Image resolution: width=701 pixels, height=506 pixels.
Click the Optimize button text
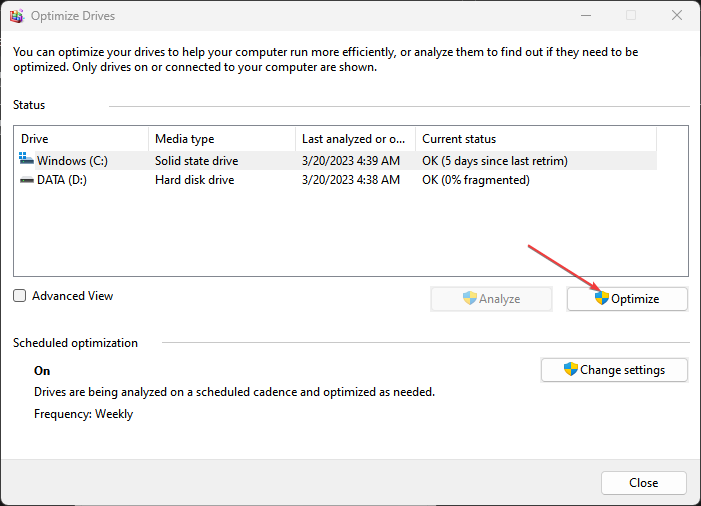pyautogui.click(x=635, y=299)
